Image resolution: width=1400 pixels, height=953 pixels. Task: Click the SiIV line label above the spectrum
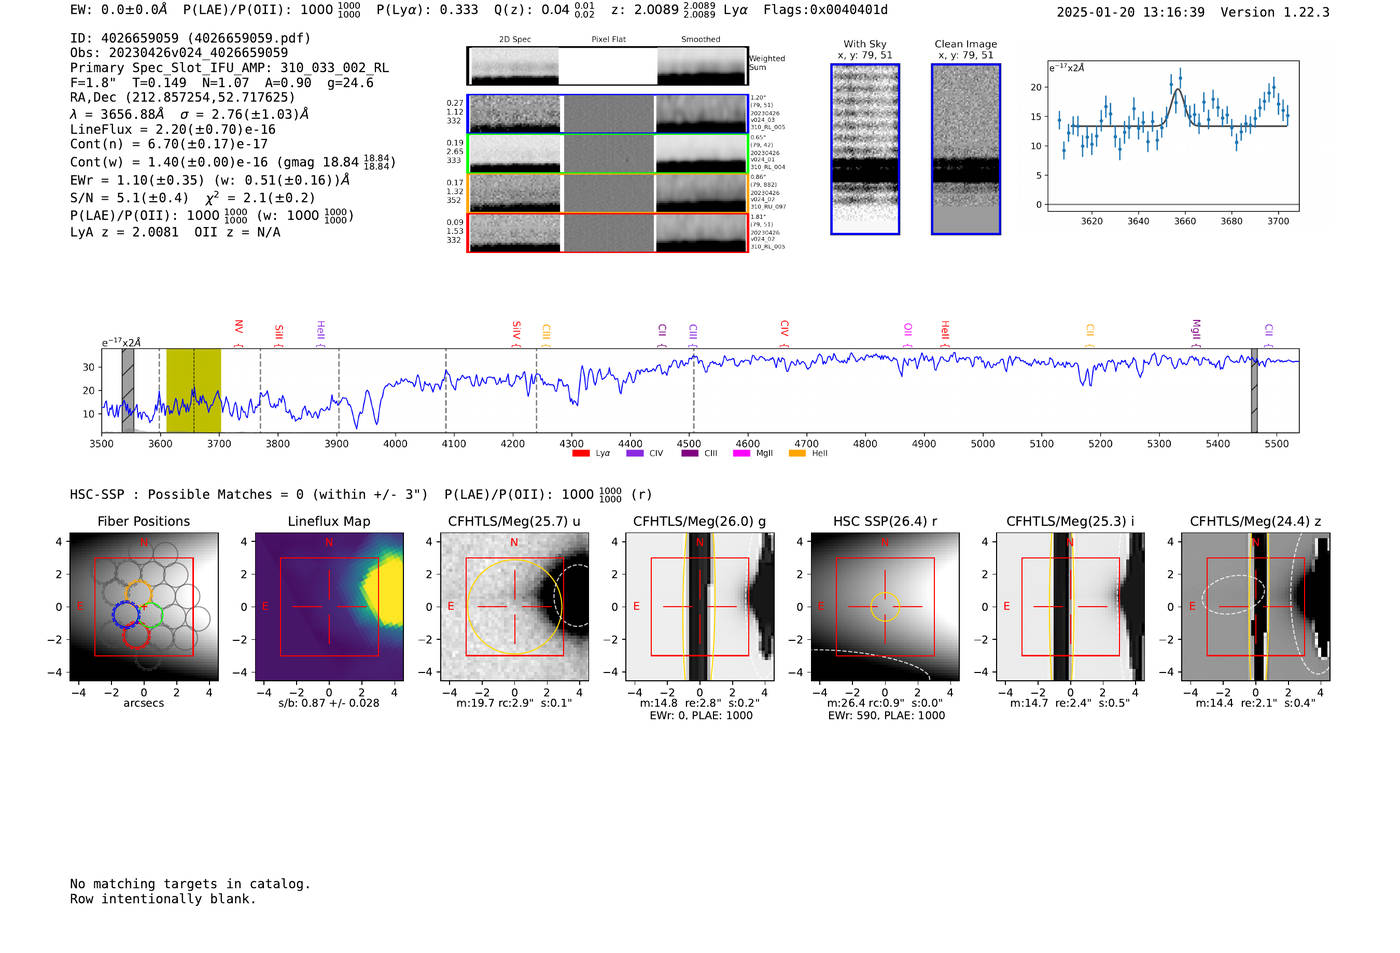pos(517,330)
